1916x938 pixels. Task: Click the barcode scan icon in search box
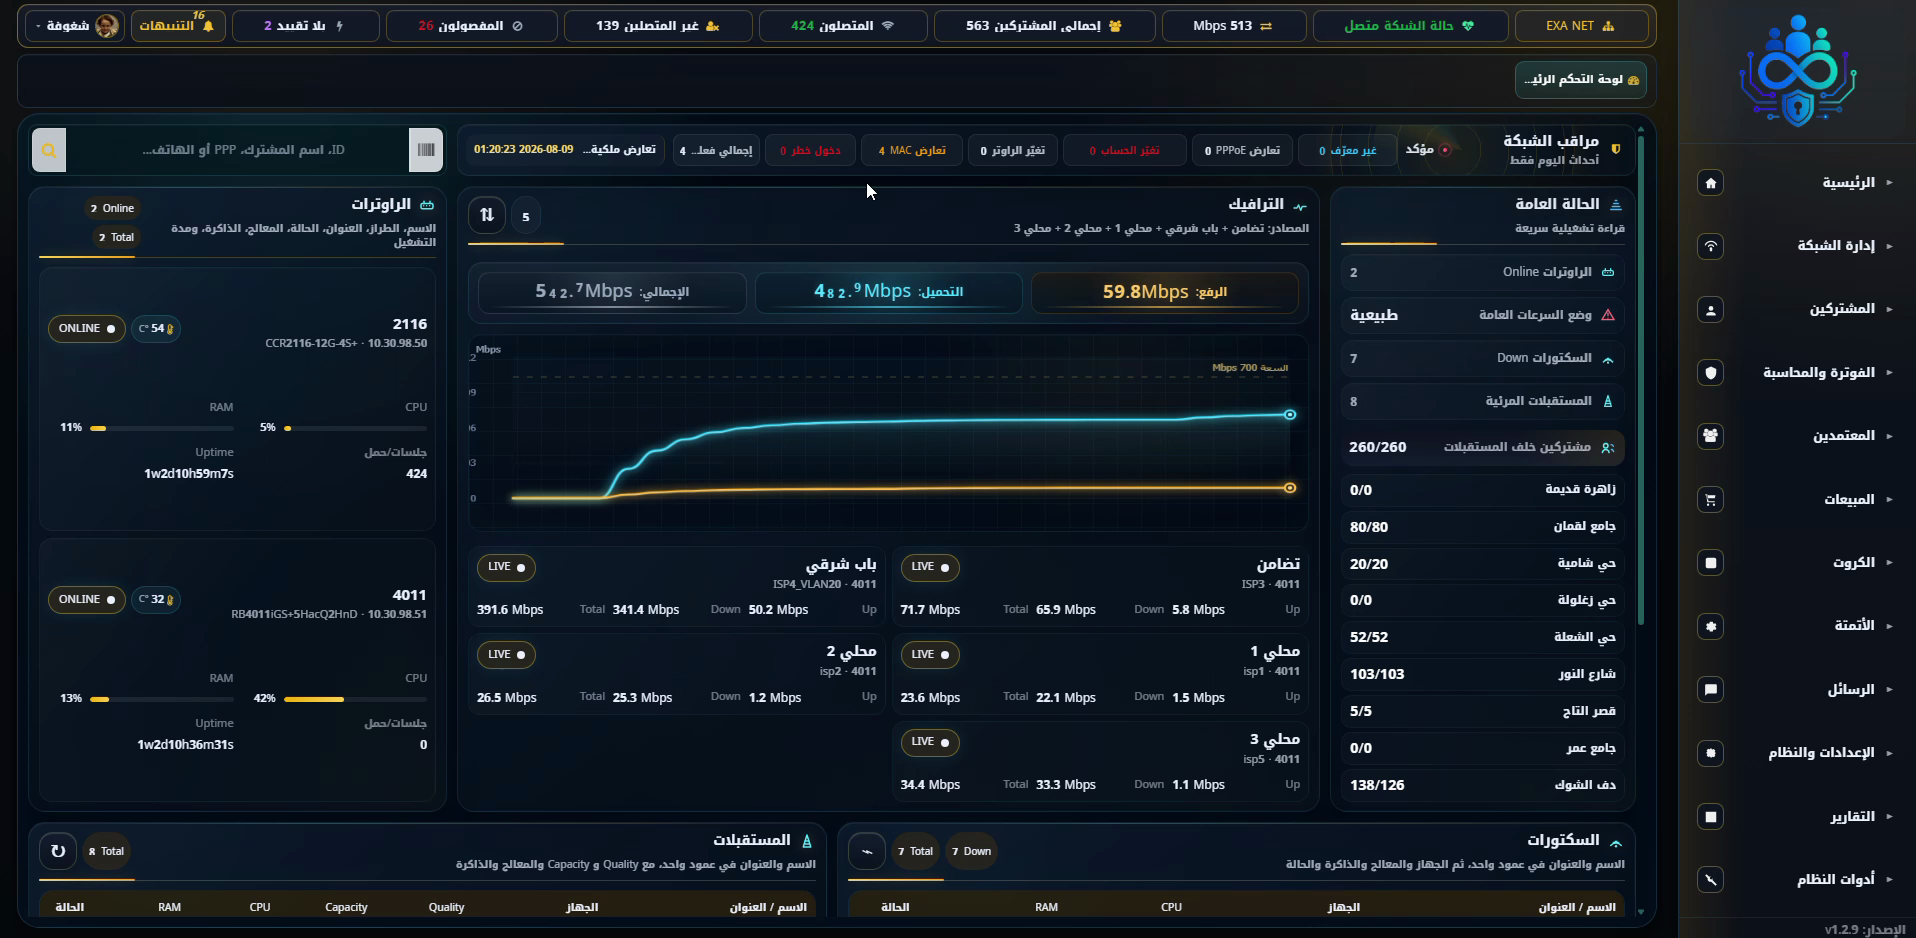click(426, 150)
